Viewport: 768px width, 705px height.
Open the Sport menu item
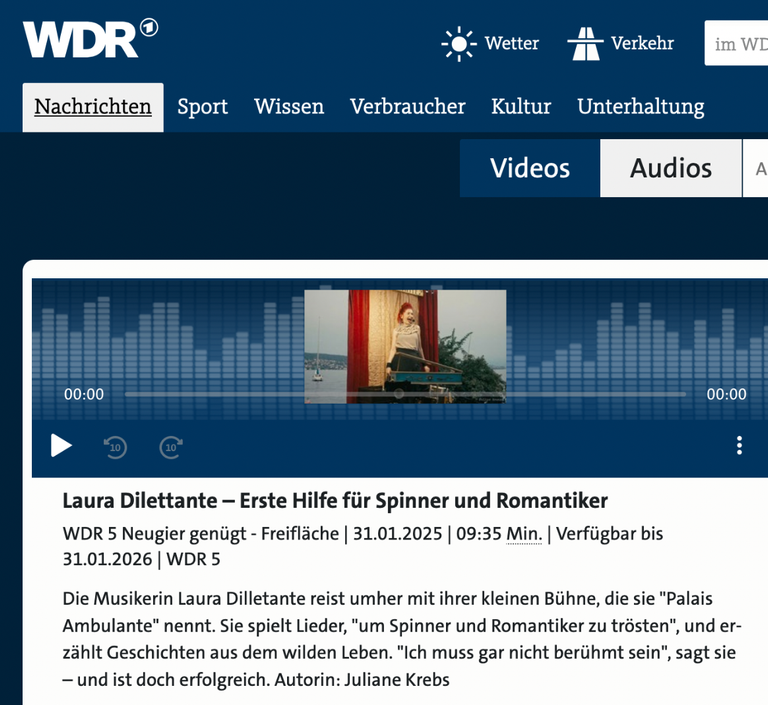click(x=202, y=107)
